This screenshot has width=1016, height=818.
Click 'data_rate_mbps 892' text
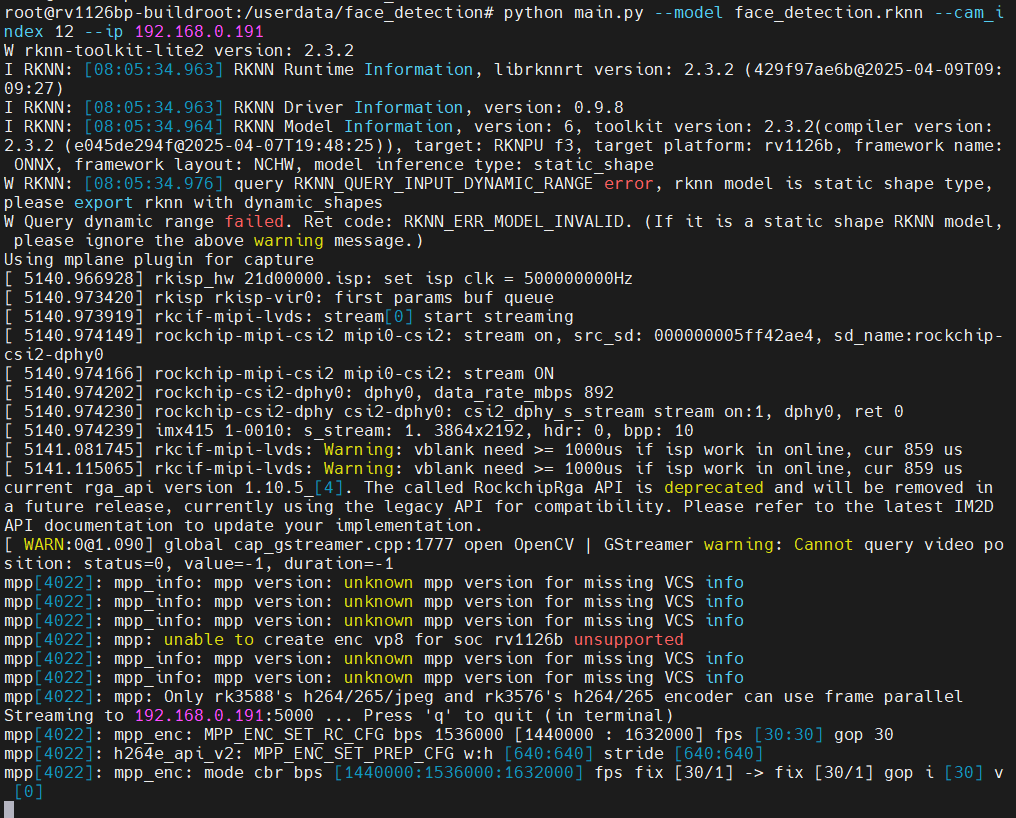click(x=524, y=393)
